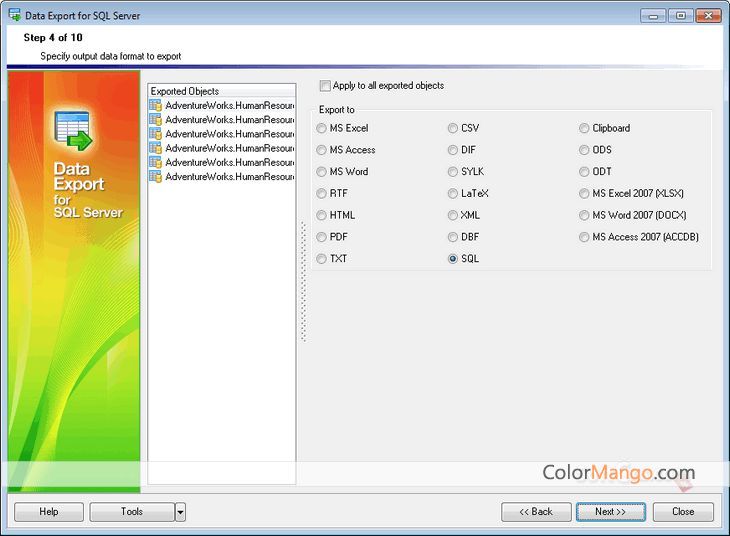Image resolution: width=730 pixels, height=536 pixels.
Task: Click the Tools button
Action: [132, 512]
